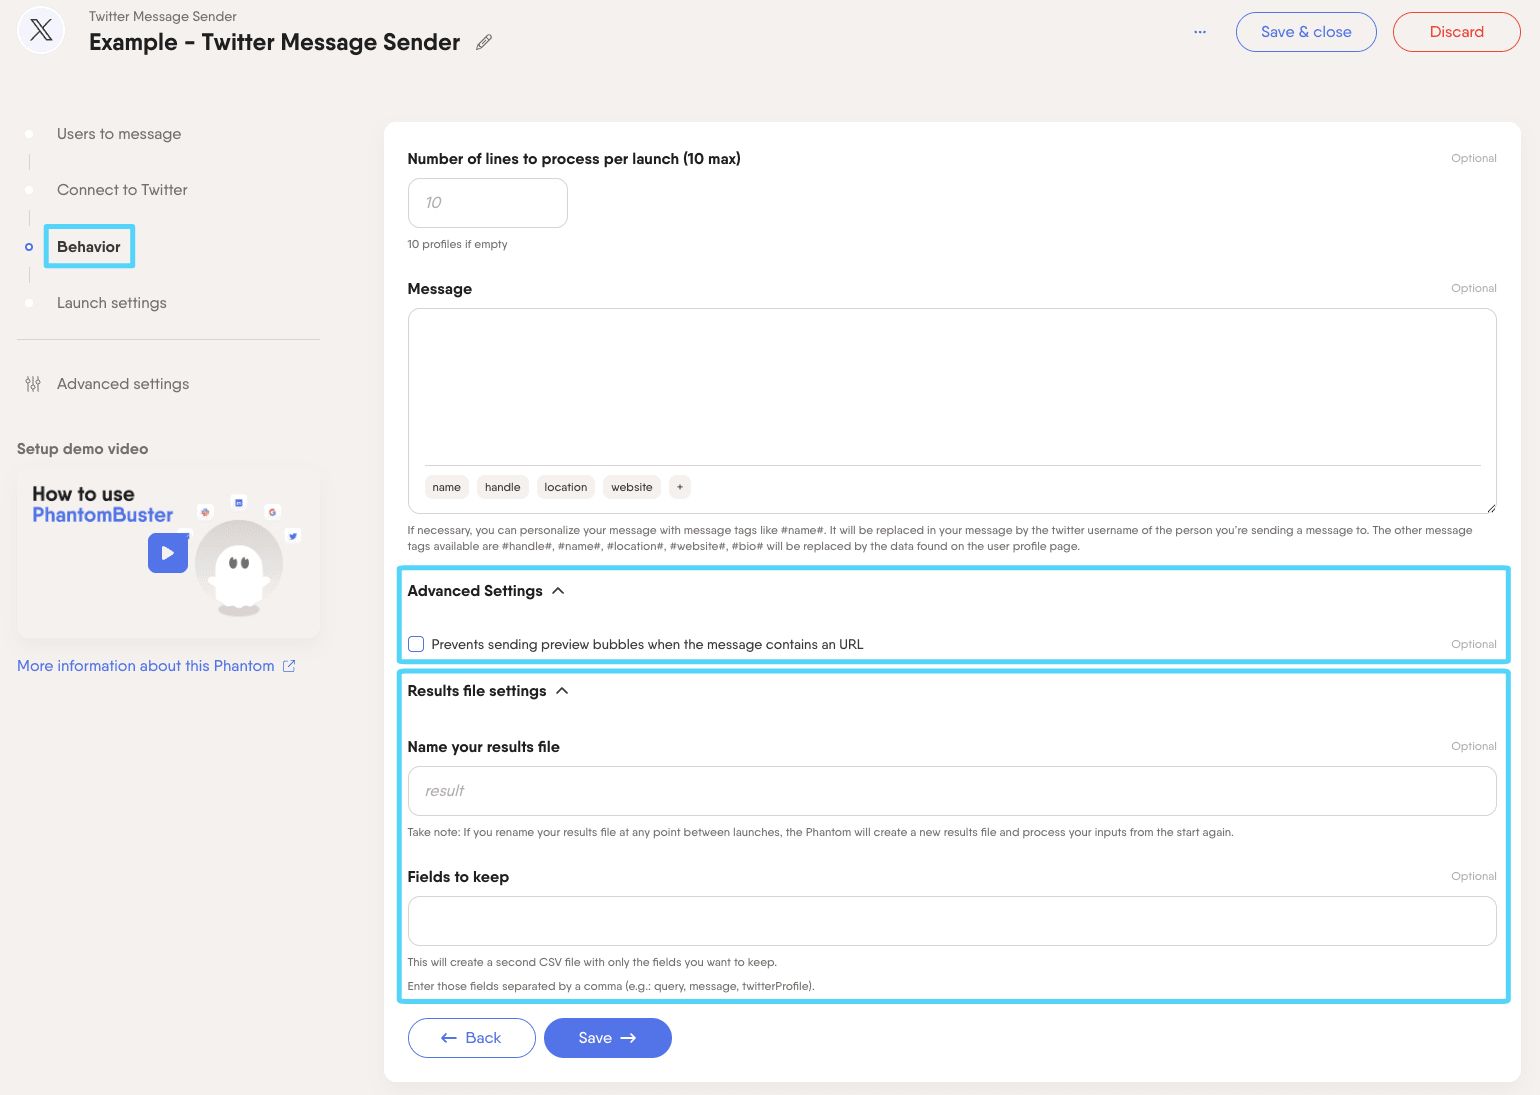Insert the handle message tag
Viewport: 1540px width, 1095px height.
(503, 487)
